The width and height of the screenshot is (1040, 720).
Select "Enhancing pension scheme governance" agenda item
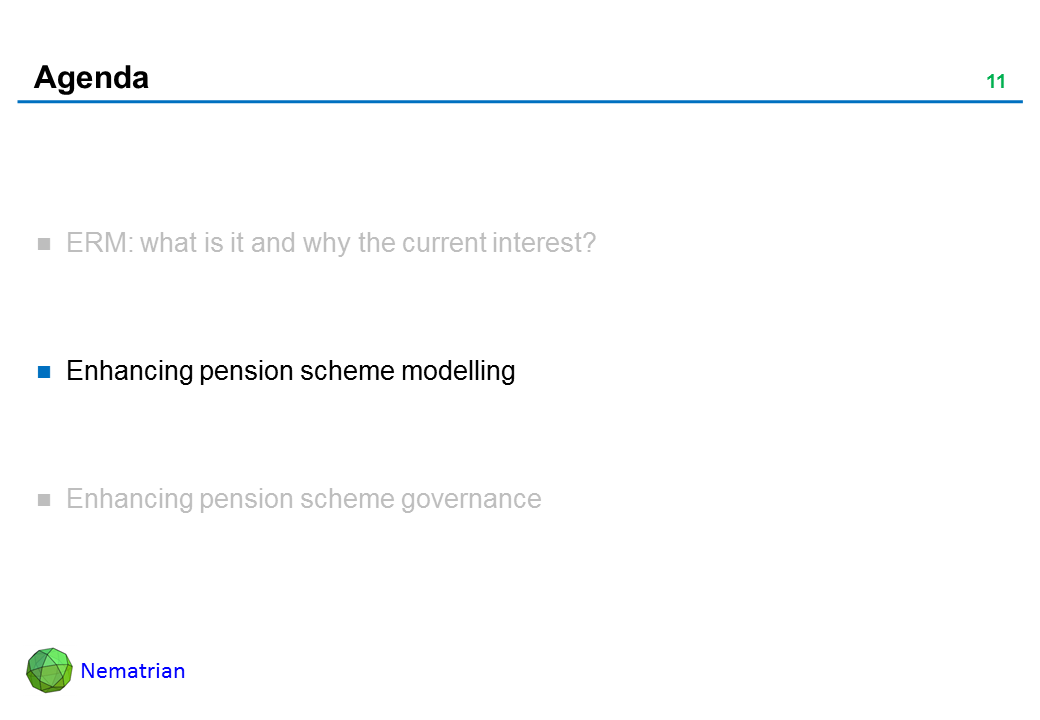(303, 499)
